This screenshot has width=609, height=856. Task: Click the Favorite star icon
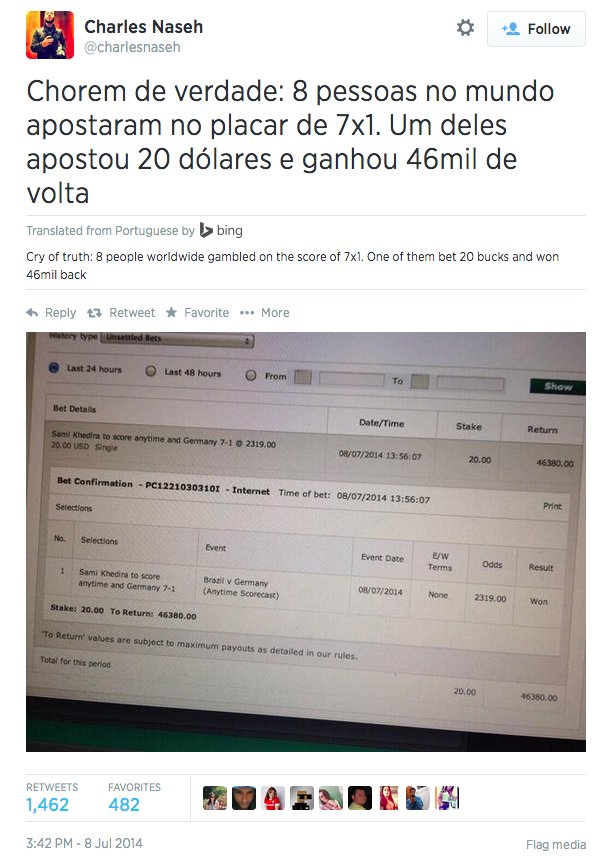coord(170,312)
